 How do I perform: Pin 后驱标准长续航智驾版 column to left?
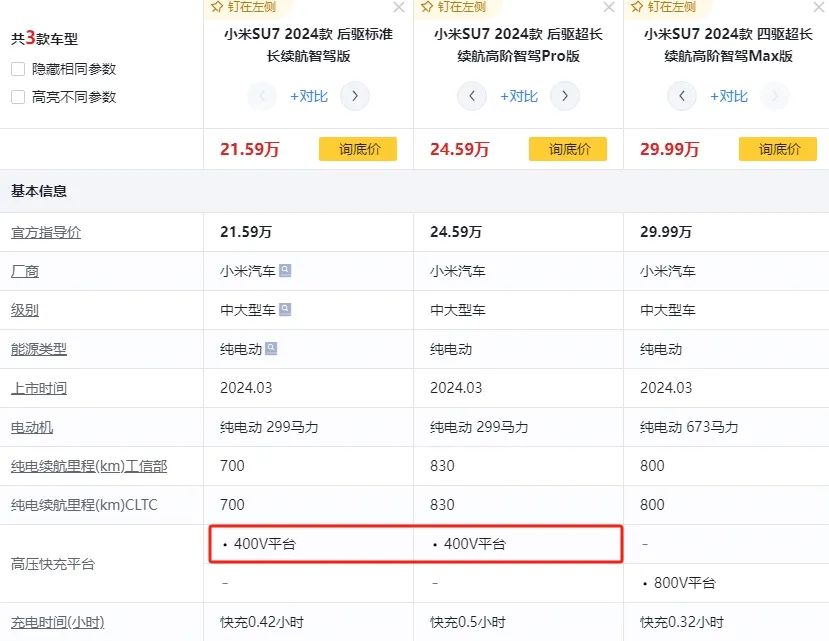[243, 7]
